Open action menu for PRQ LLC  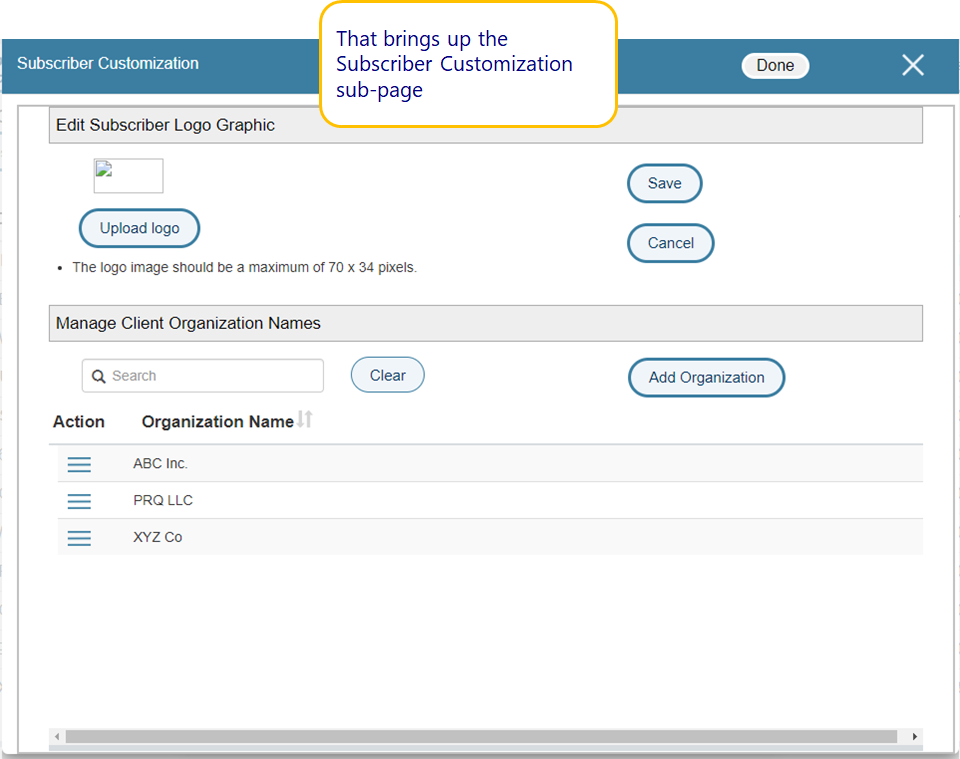click(x=79, y=501)
